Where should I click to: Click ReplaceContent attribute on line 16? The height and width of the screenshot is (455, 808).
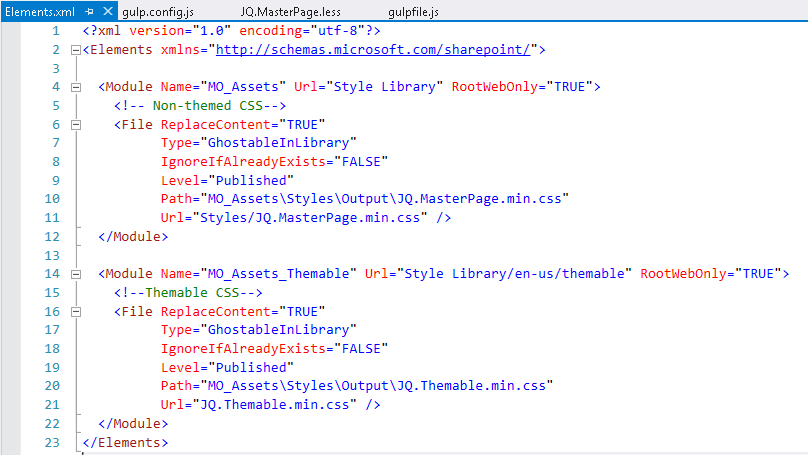(x=215, y=312)
